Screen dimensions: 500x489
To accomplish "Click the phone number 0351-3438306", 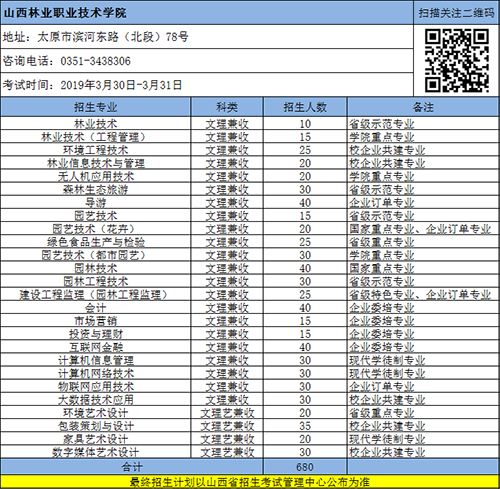I will tap(95, 61).
